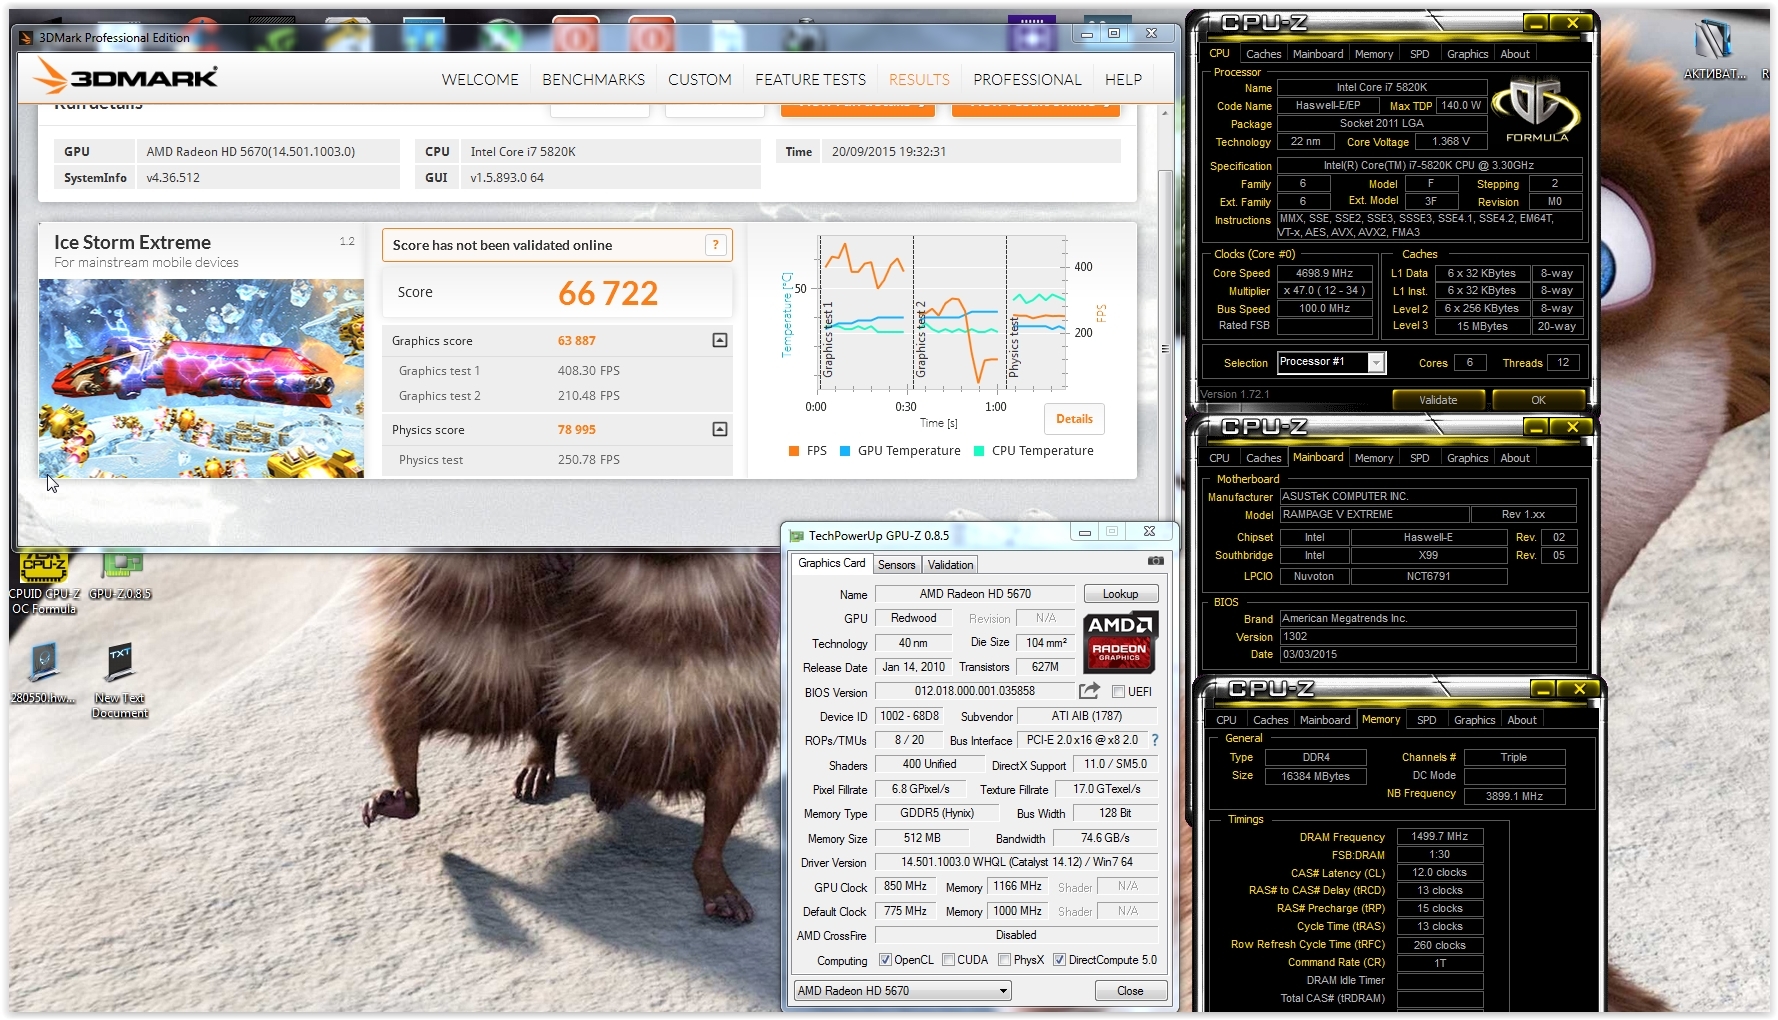Click the Ice Storm Extreme preview image
The width and height of the screenshot is (1778, 1020).
coord(201,378)
